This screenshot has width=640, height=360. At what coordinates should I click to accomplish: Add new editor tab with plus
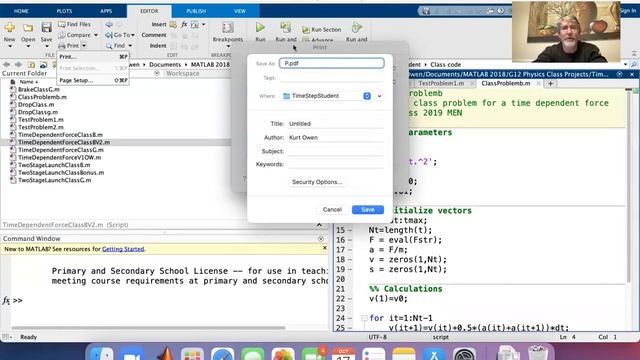(x=551, y=83)
